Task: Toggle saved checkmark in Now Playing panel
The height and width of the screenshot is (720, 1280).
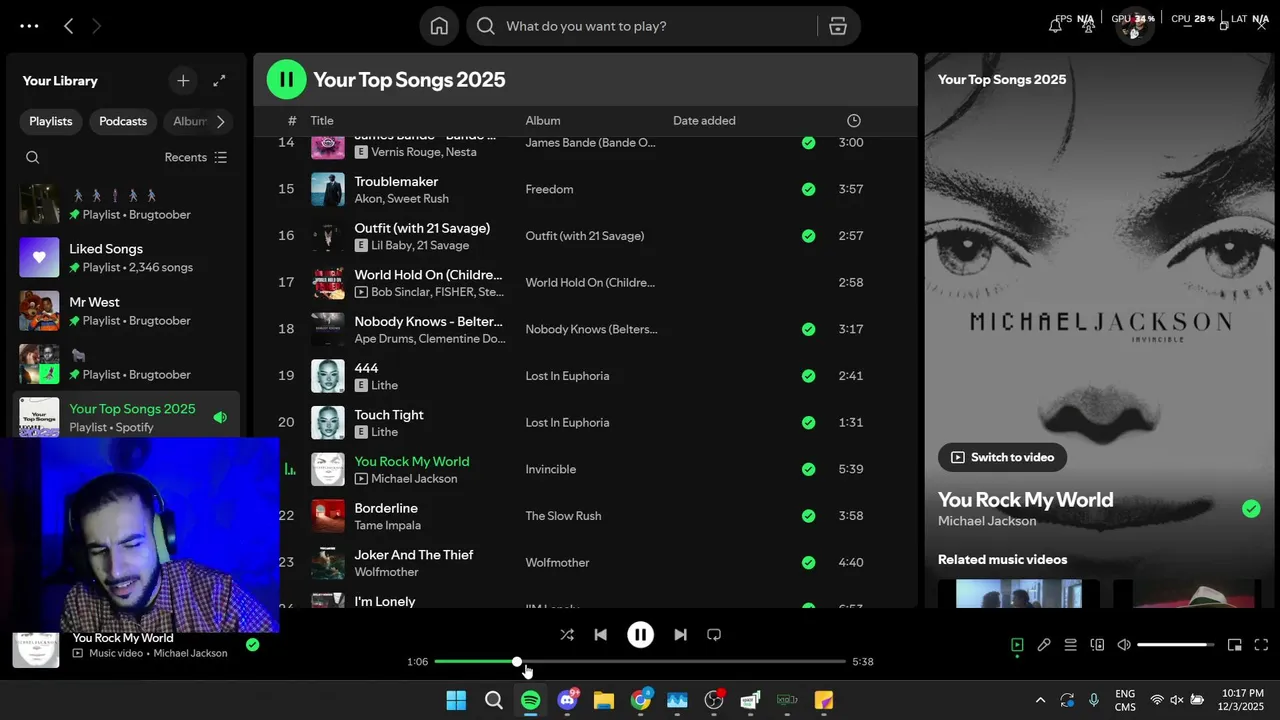Action: coord(1251,509)
